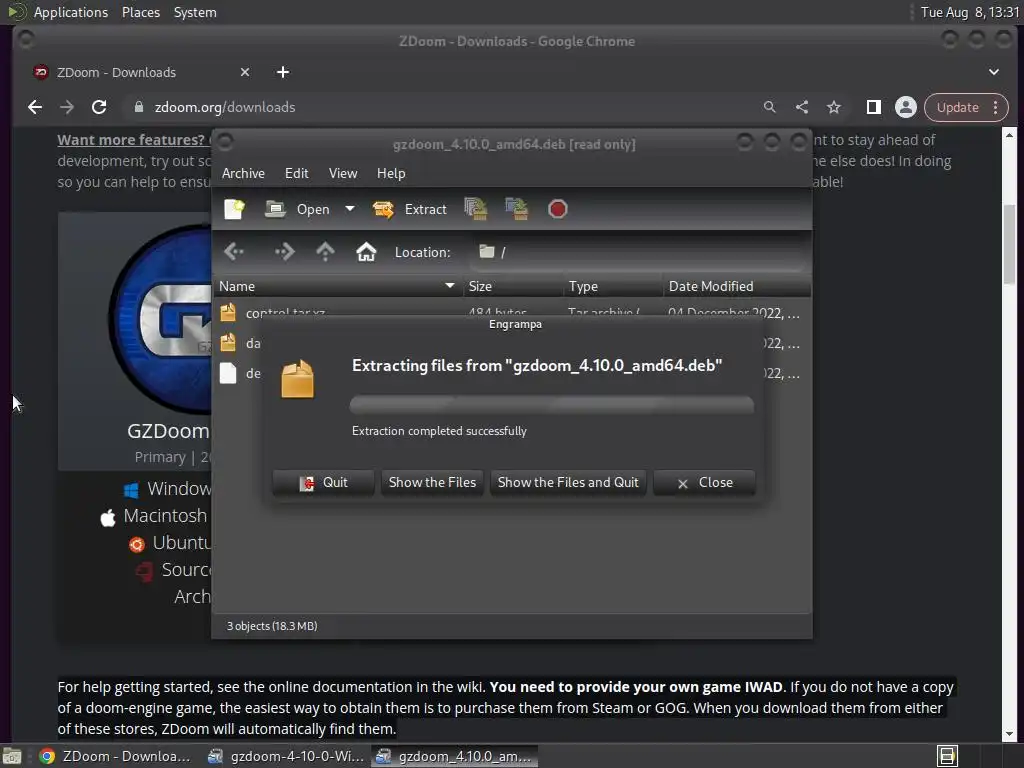Click the workspace switcher icon bottom right
1024x768 pixels.
click(947, 756)
